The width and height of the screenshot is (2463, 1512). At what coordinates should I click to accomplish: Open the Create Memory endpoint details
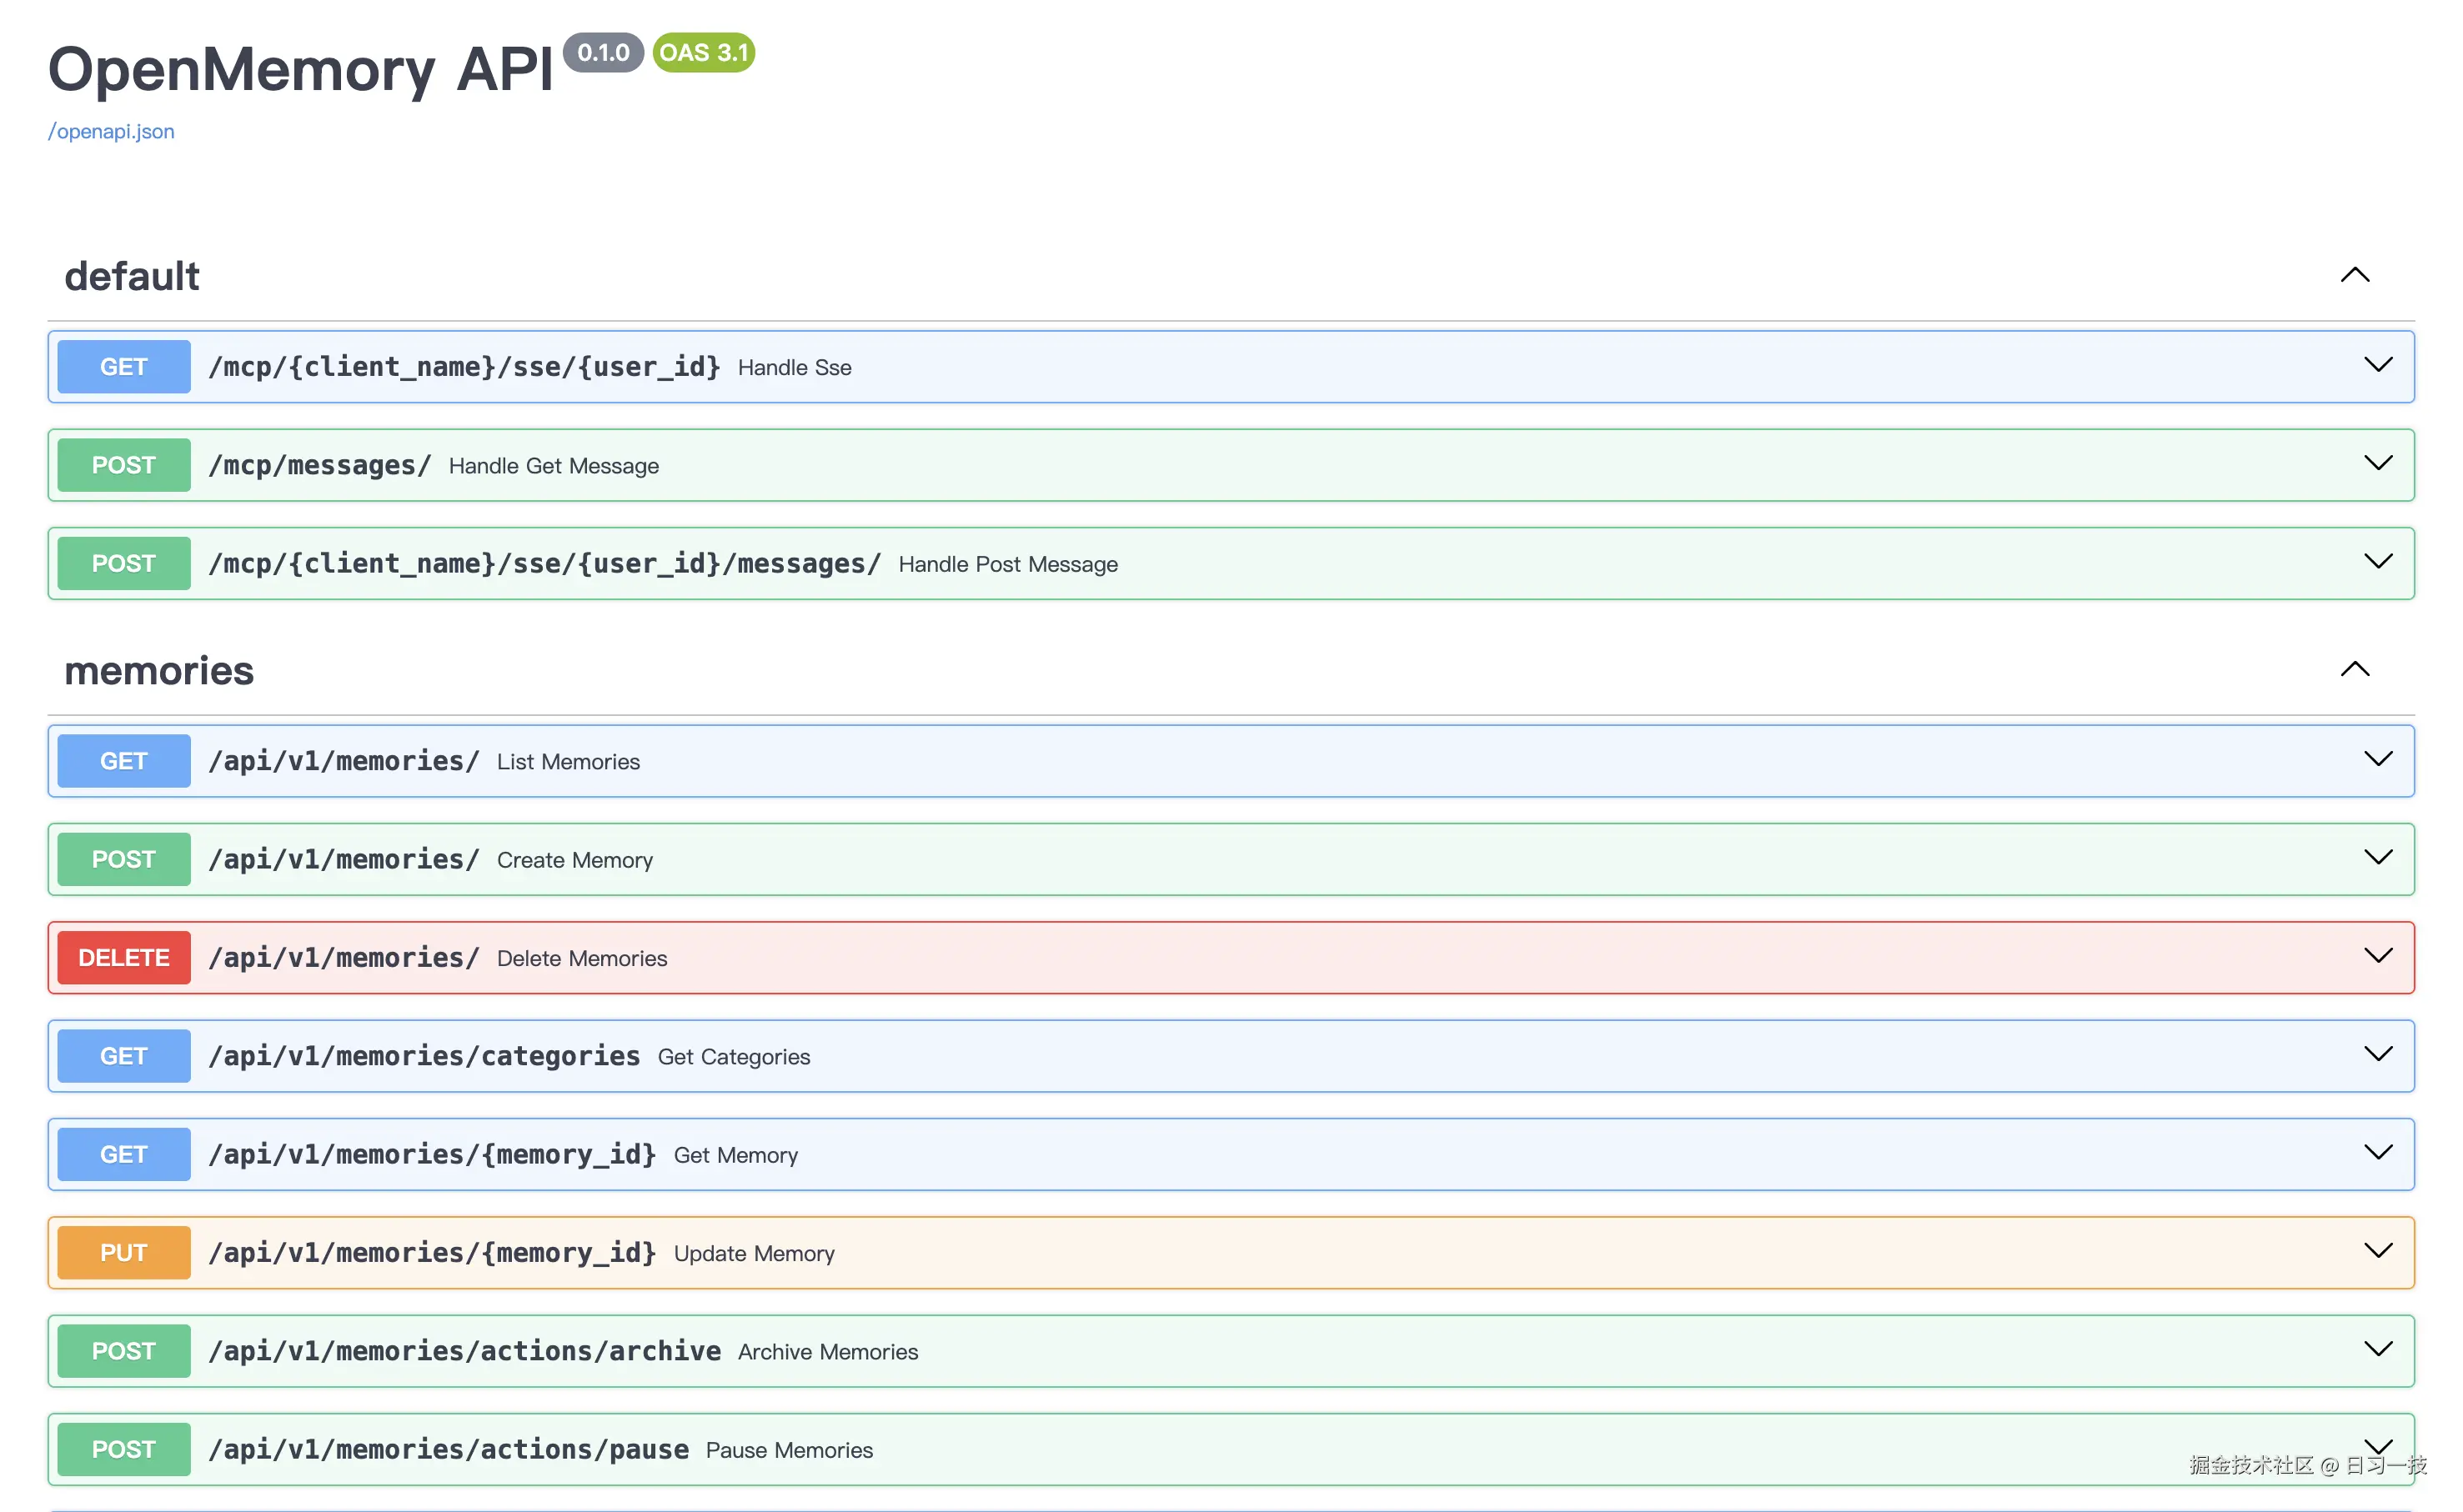coord(2379,857)
